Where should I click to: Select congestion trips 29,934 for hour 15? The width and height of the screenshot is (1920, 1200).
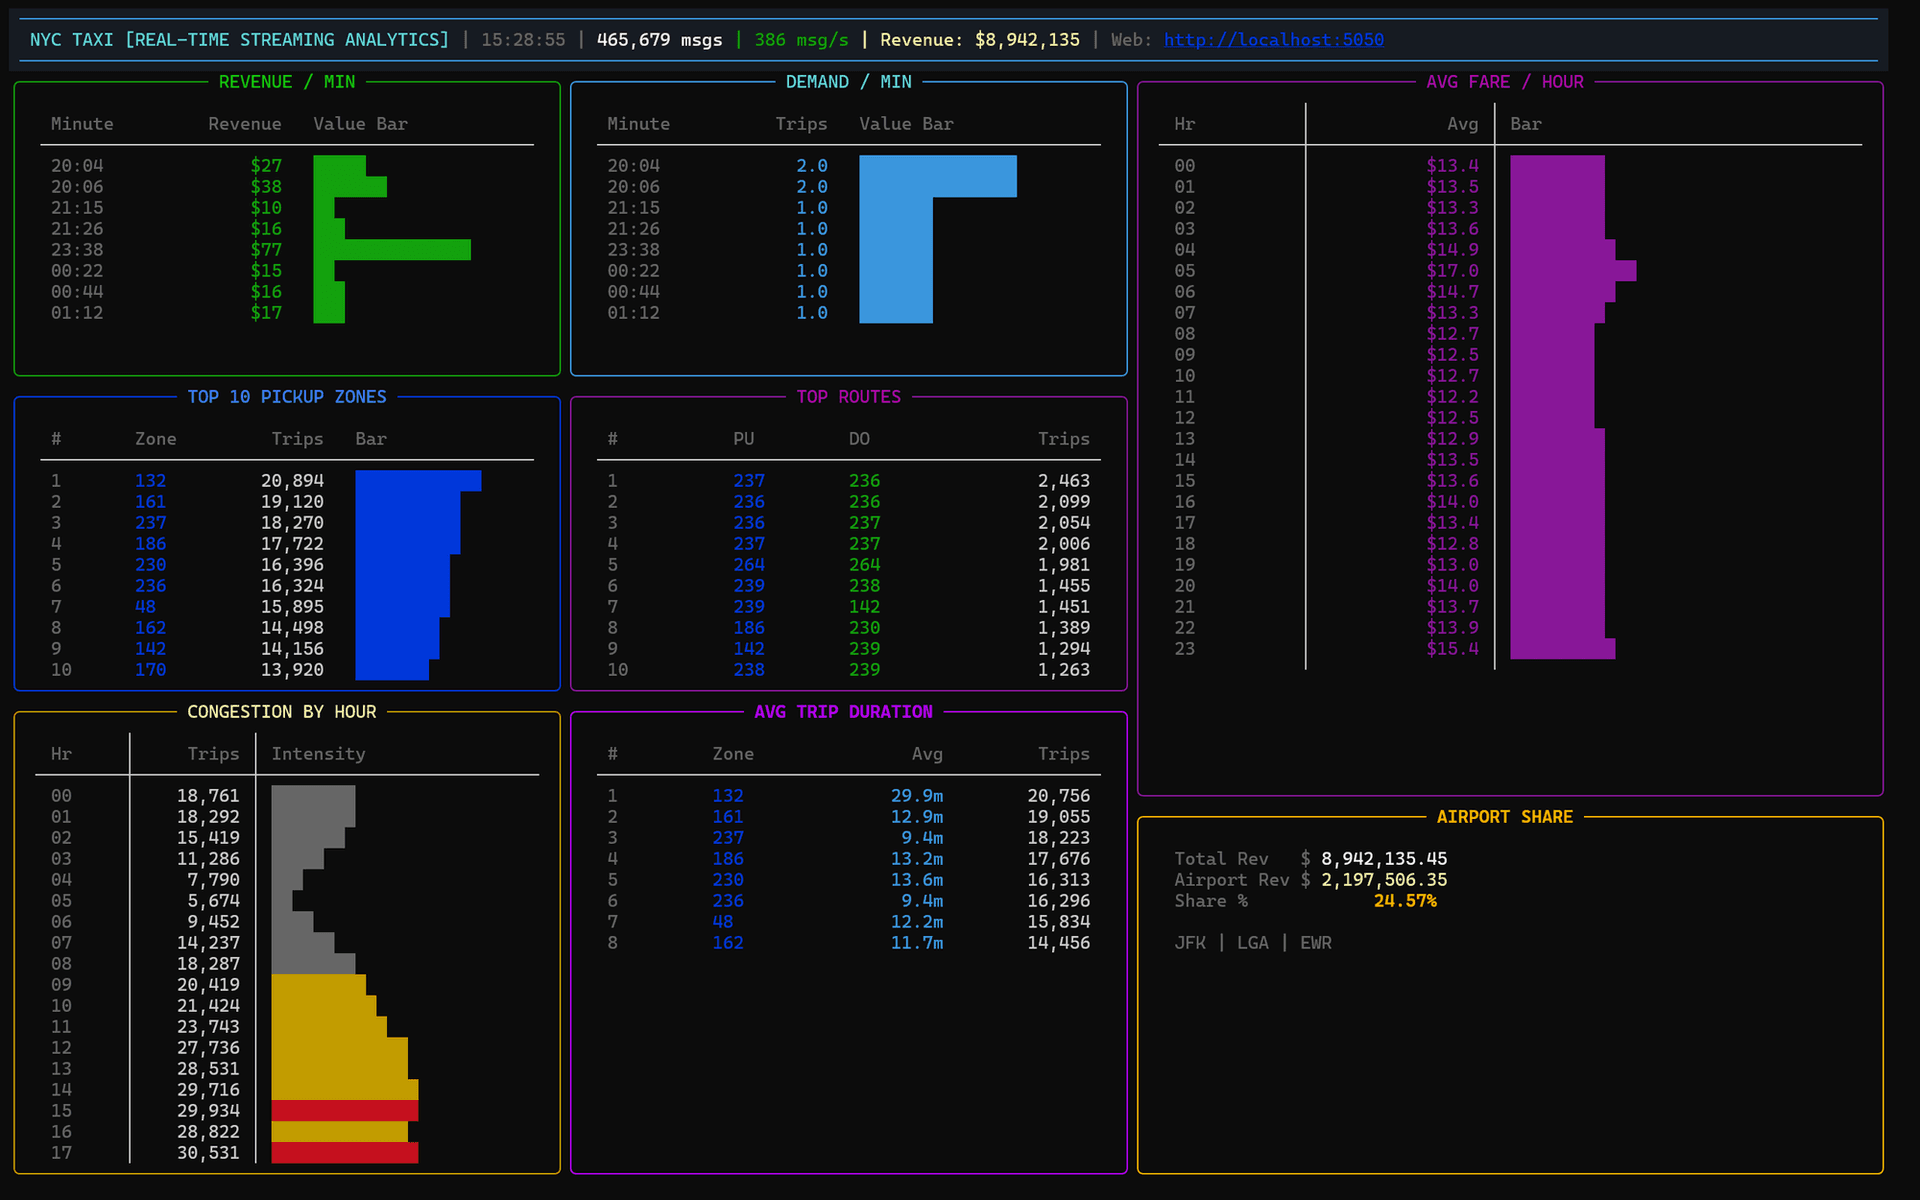click(x=208, y=1111)
